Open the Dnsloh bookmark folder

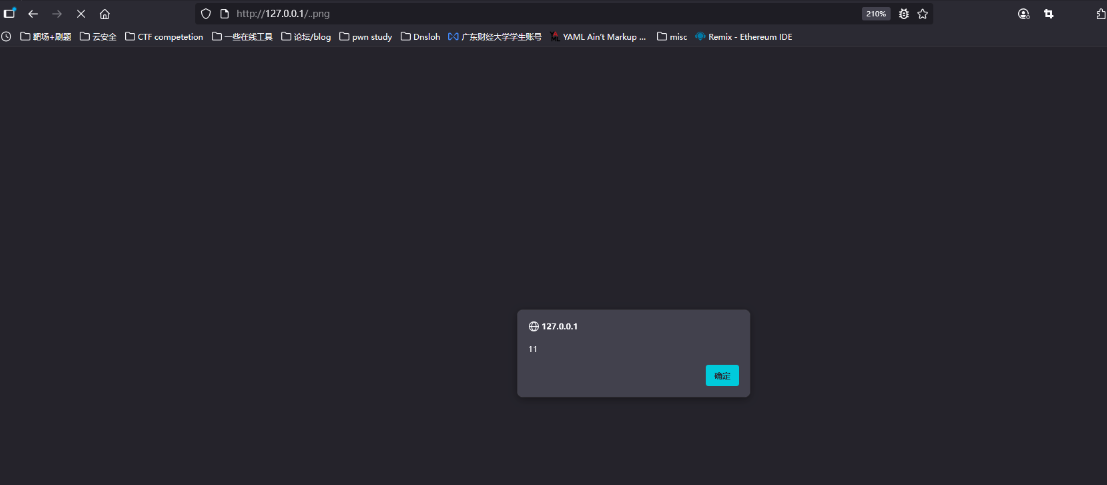420,37
